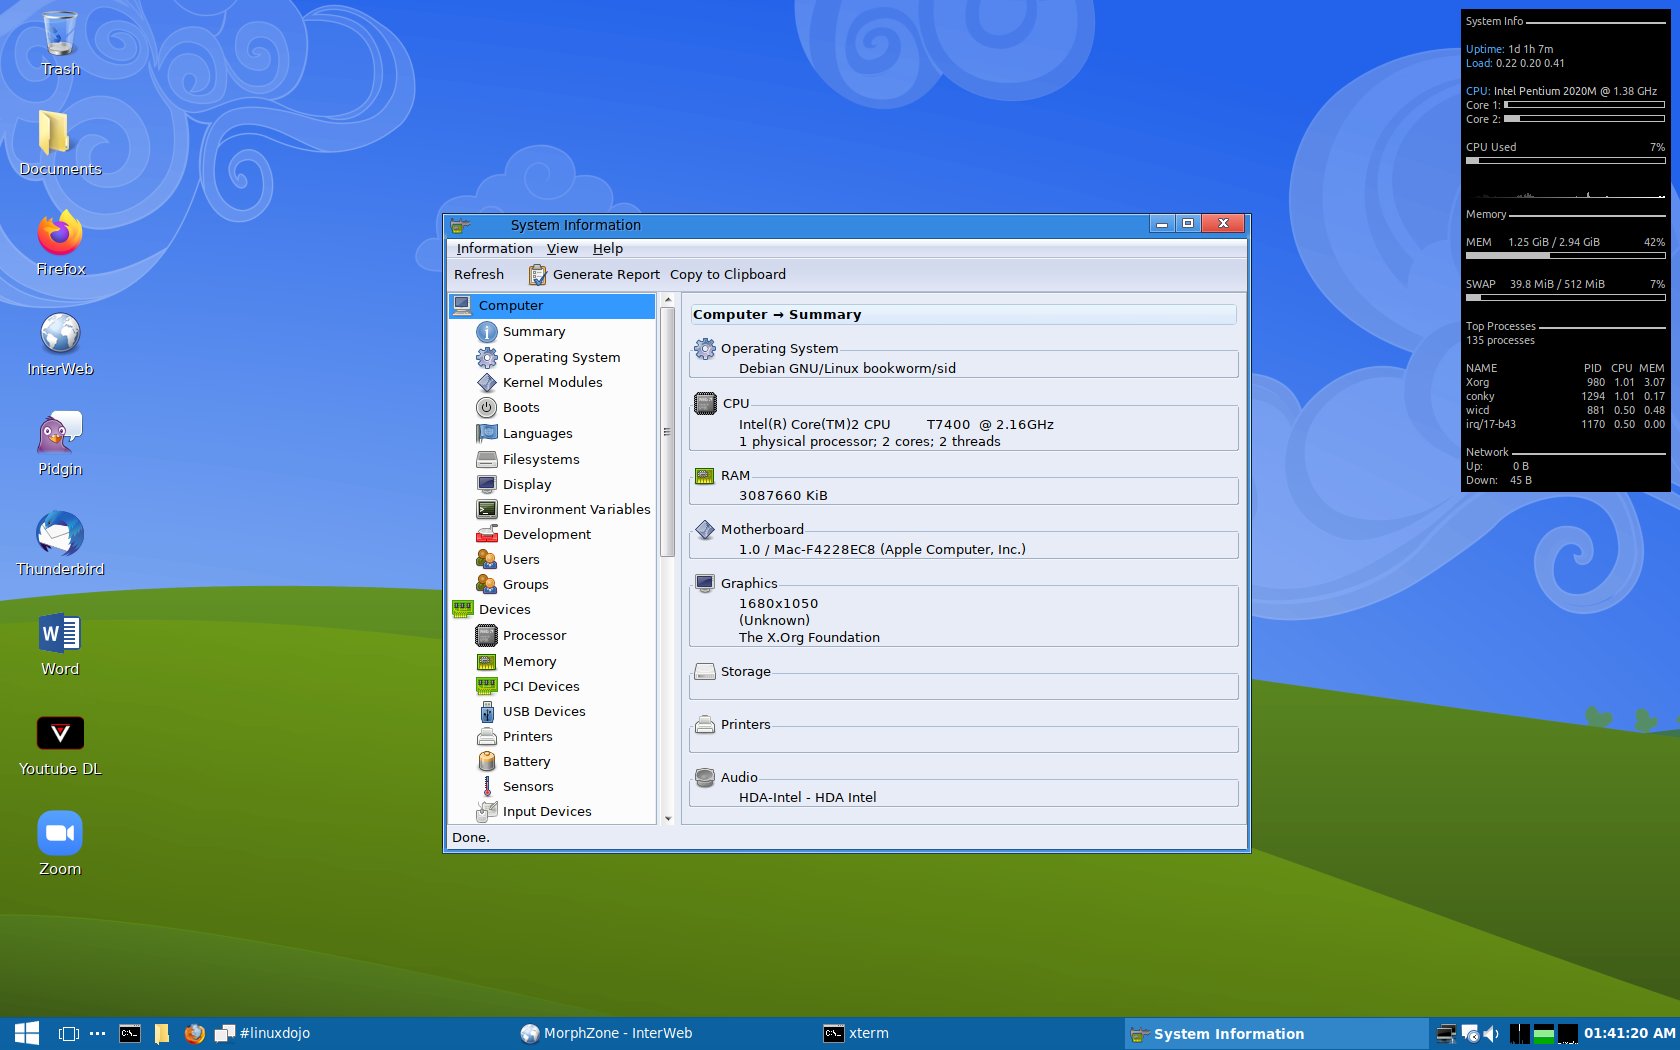This screenshot has width=1680, height=1050.
Task: Click Graphics resolution 1680x1050 text
Action: pyautogui.click(x=778, y=604)
